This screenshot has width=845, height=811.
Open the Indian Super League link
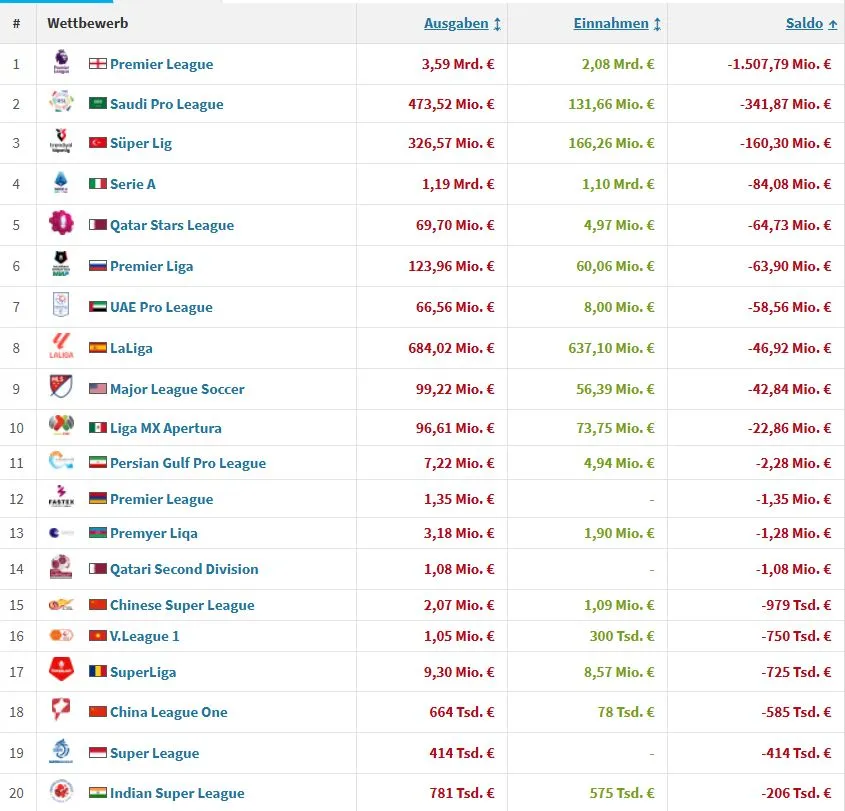coord(177,794)
